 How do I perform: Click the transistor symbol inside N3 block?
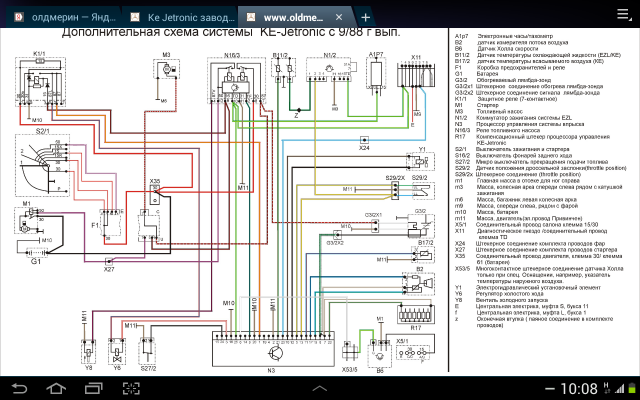[x=276, y=352]
